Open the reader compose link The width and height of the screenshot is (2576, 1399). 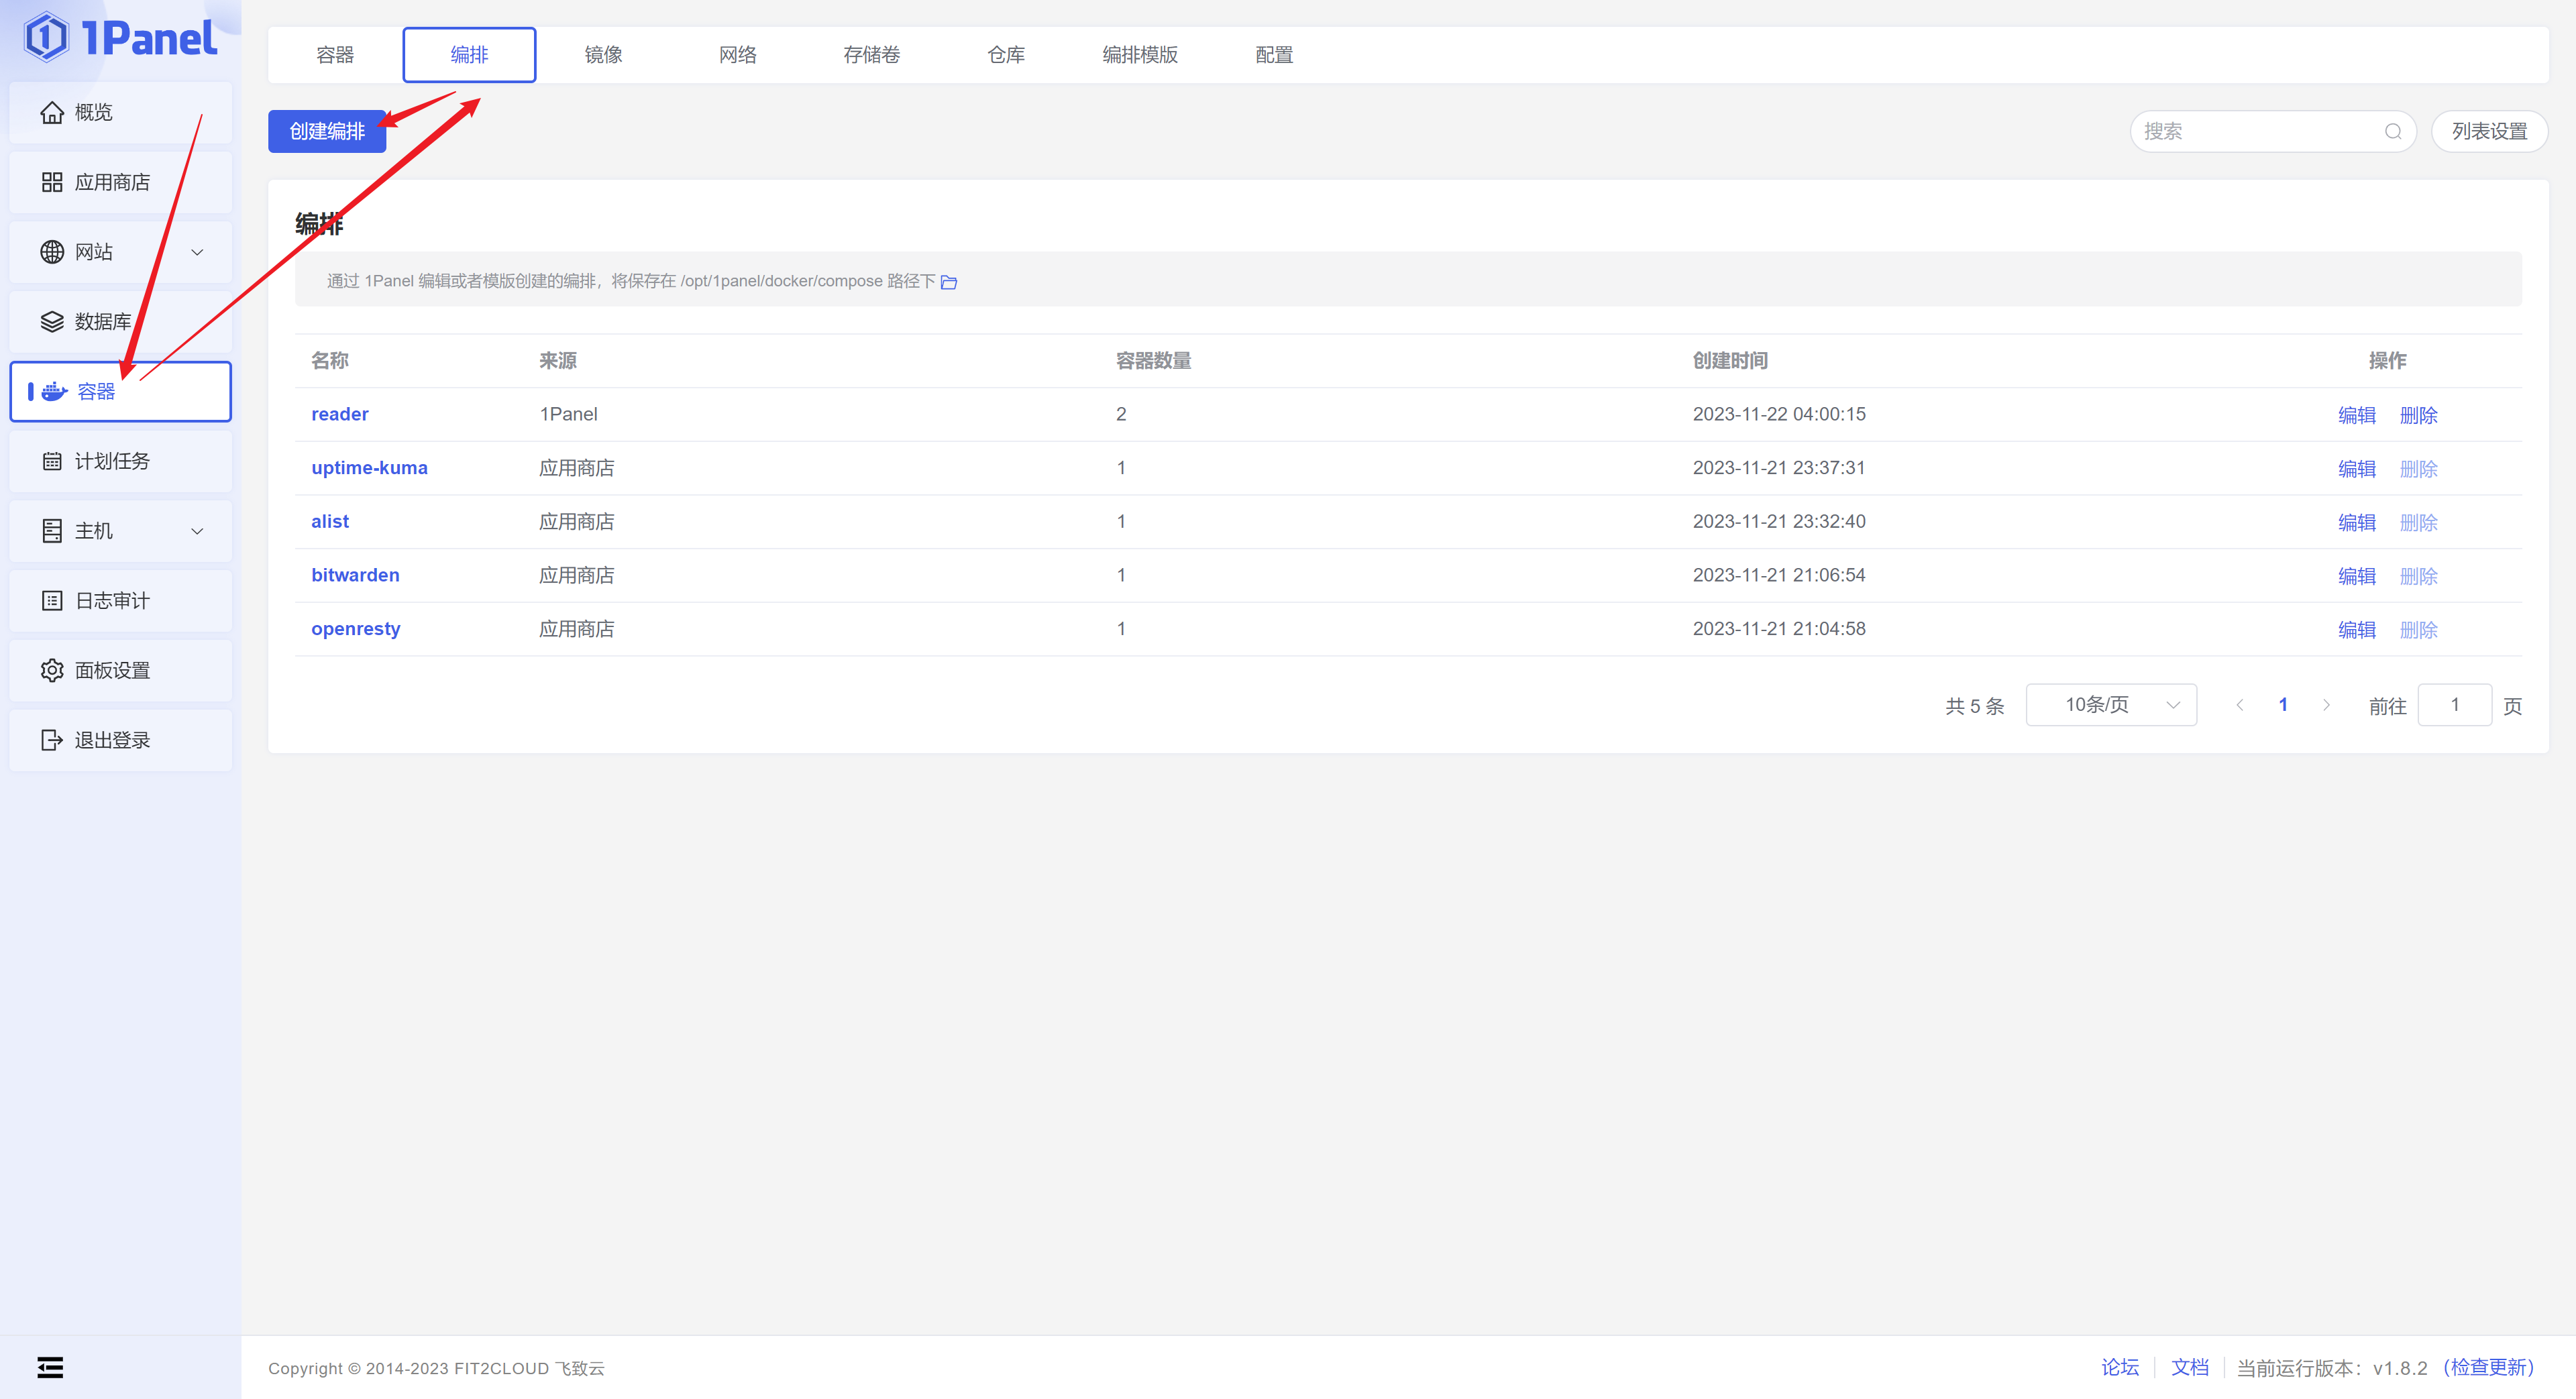339,414
